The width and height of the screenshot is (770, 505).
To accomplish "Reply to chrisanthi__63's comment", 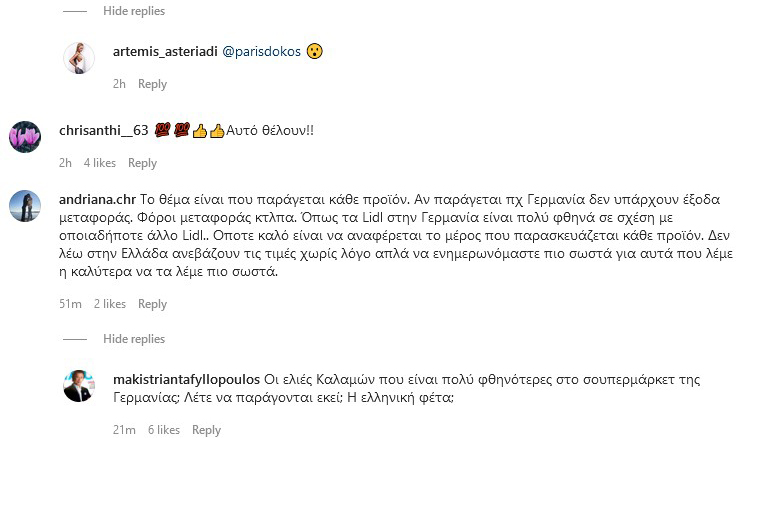I will point(142,163).
